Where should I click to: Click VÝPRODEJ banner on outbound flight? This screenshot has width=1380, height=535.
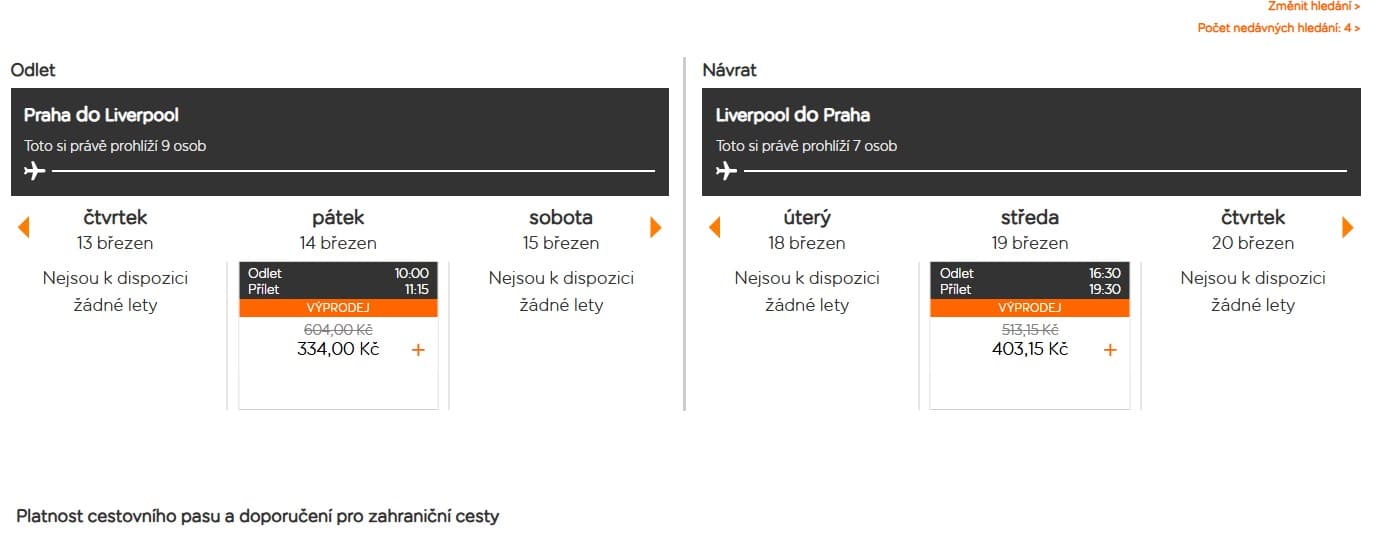click(338, 308)
